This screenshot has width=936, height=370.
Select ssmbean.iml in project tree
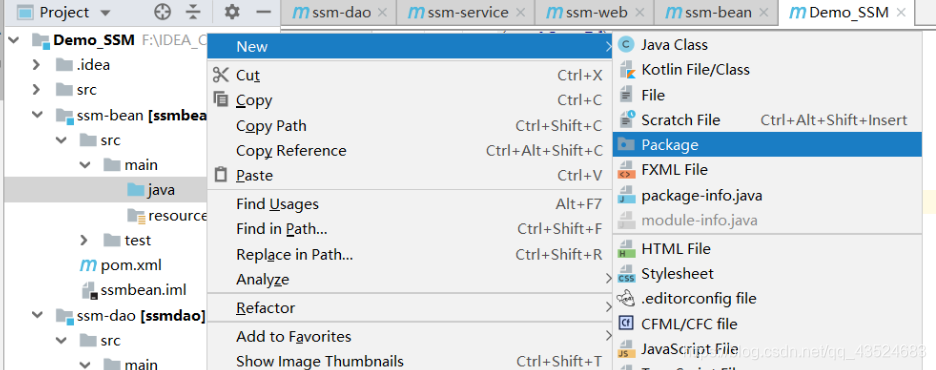(143, 290)
